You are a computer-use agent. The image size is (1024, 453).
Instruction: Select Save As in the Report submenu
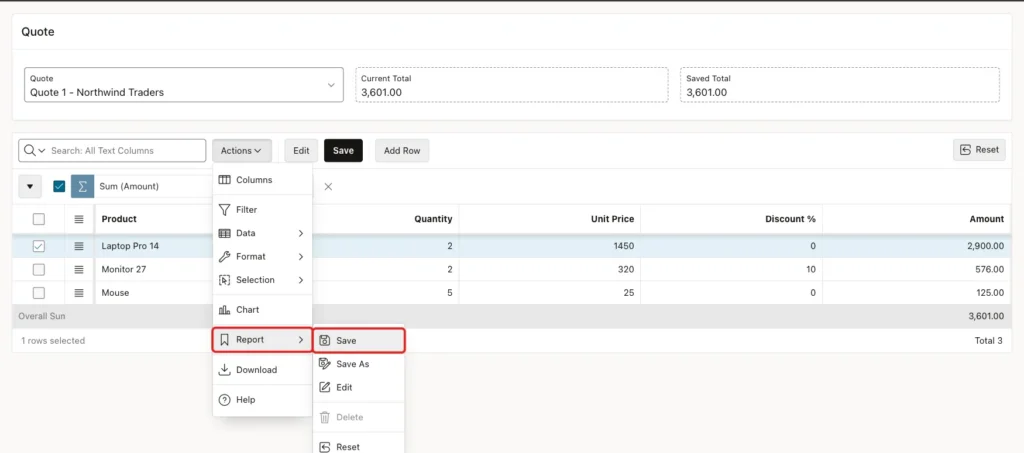click(359, 364)
